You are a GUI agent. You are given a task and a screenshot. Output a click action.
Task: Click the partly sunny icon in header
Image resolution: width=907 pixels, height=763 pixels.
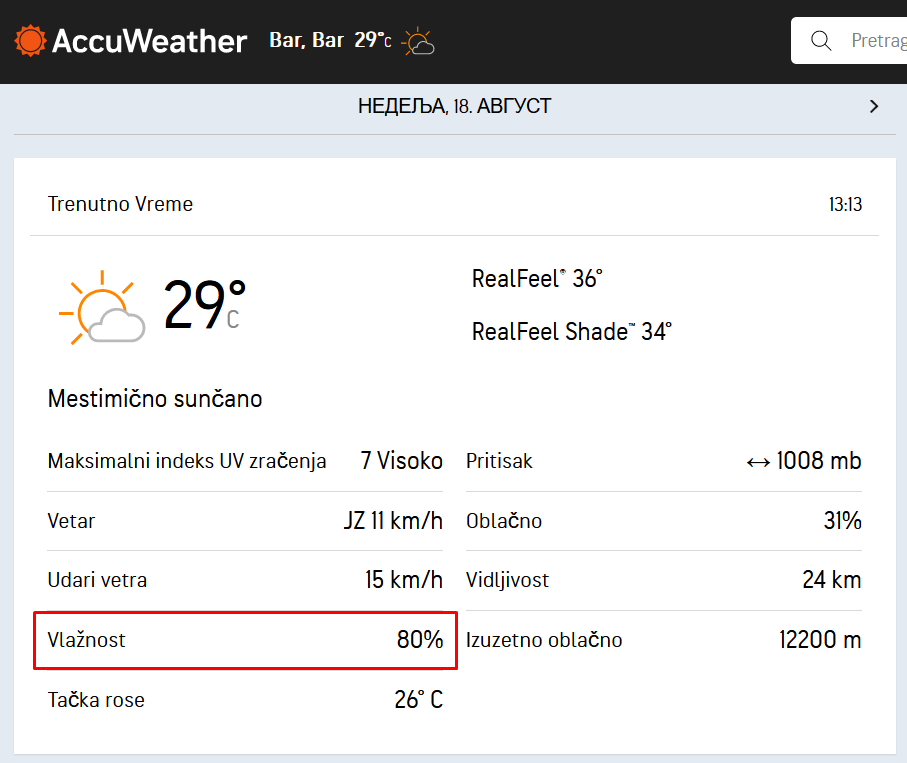point(418,42)
